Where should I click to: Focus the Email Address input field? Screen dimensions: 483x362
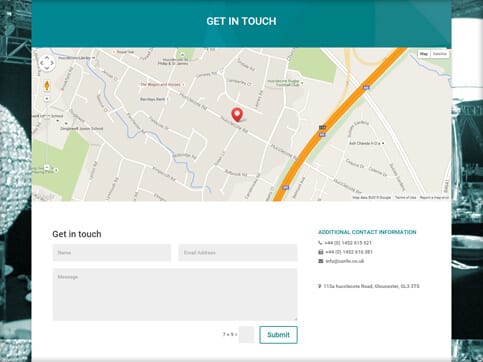coord(238,253)
